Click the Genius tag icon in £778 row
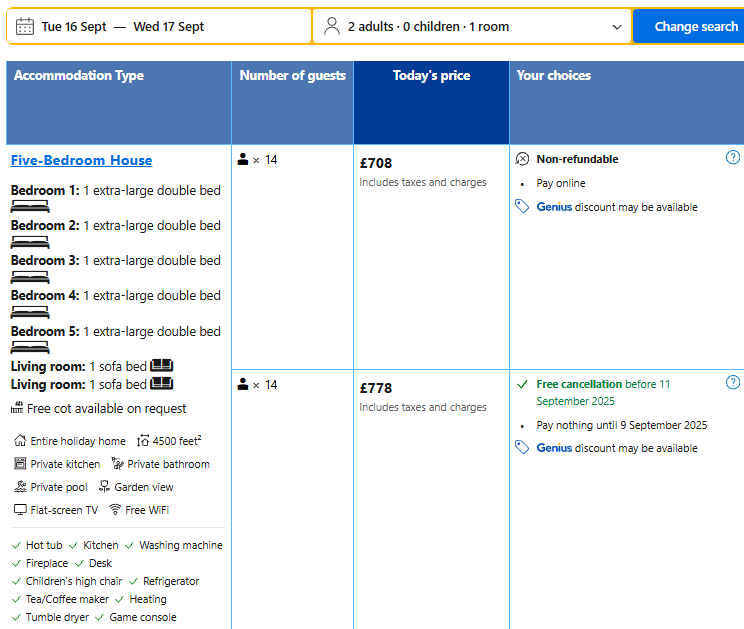744x629 pixels. pyautogui.click(x=522, y=448)
